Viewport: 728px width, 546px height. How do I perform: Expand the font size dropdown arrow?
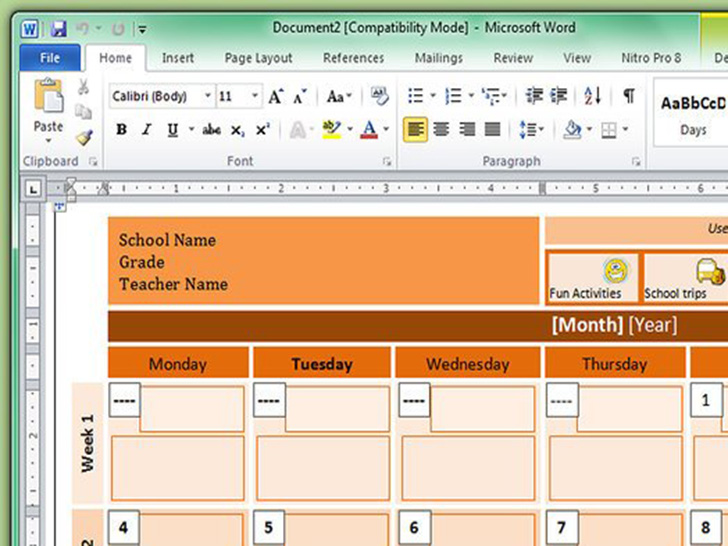coord(255,96)
